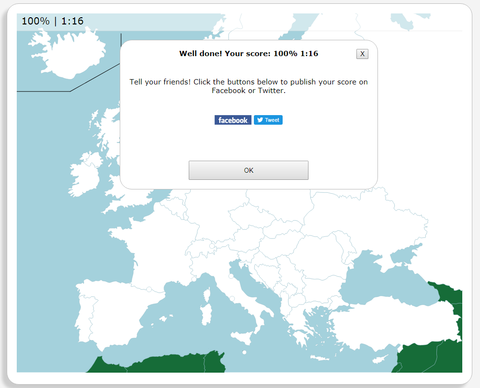Screen dimensions: 480x388
Task: Post score using the Tweet button
Action: [268, 120]
